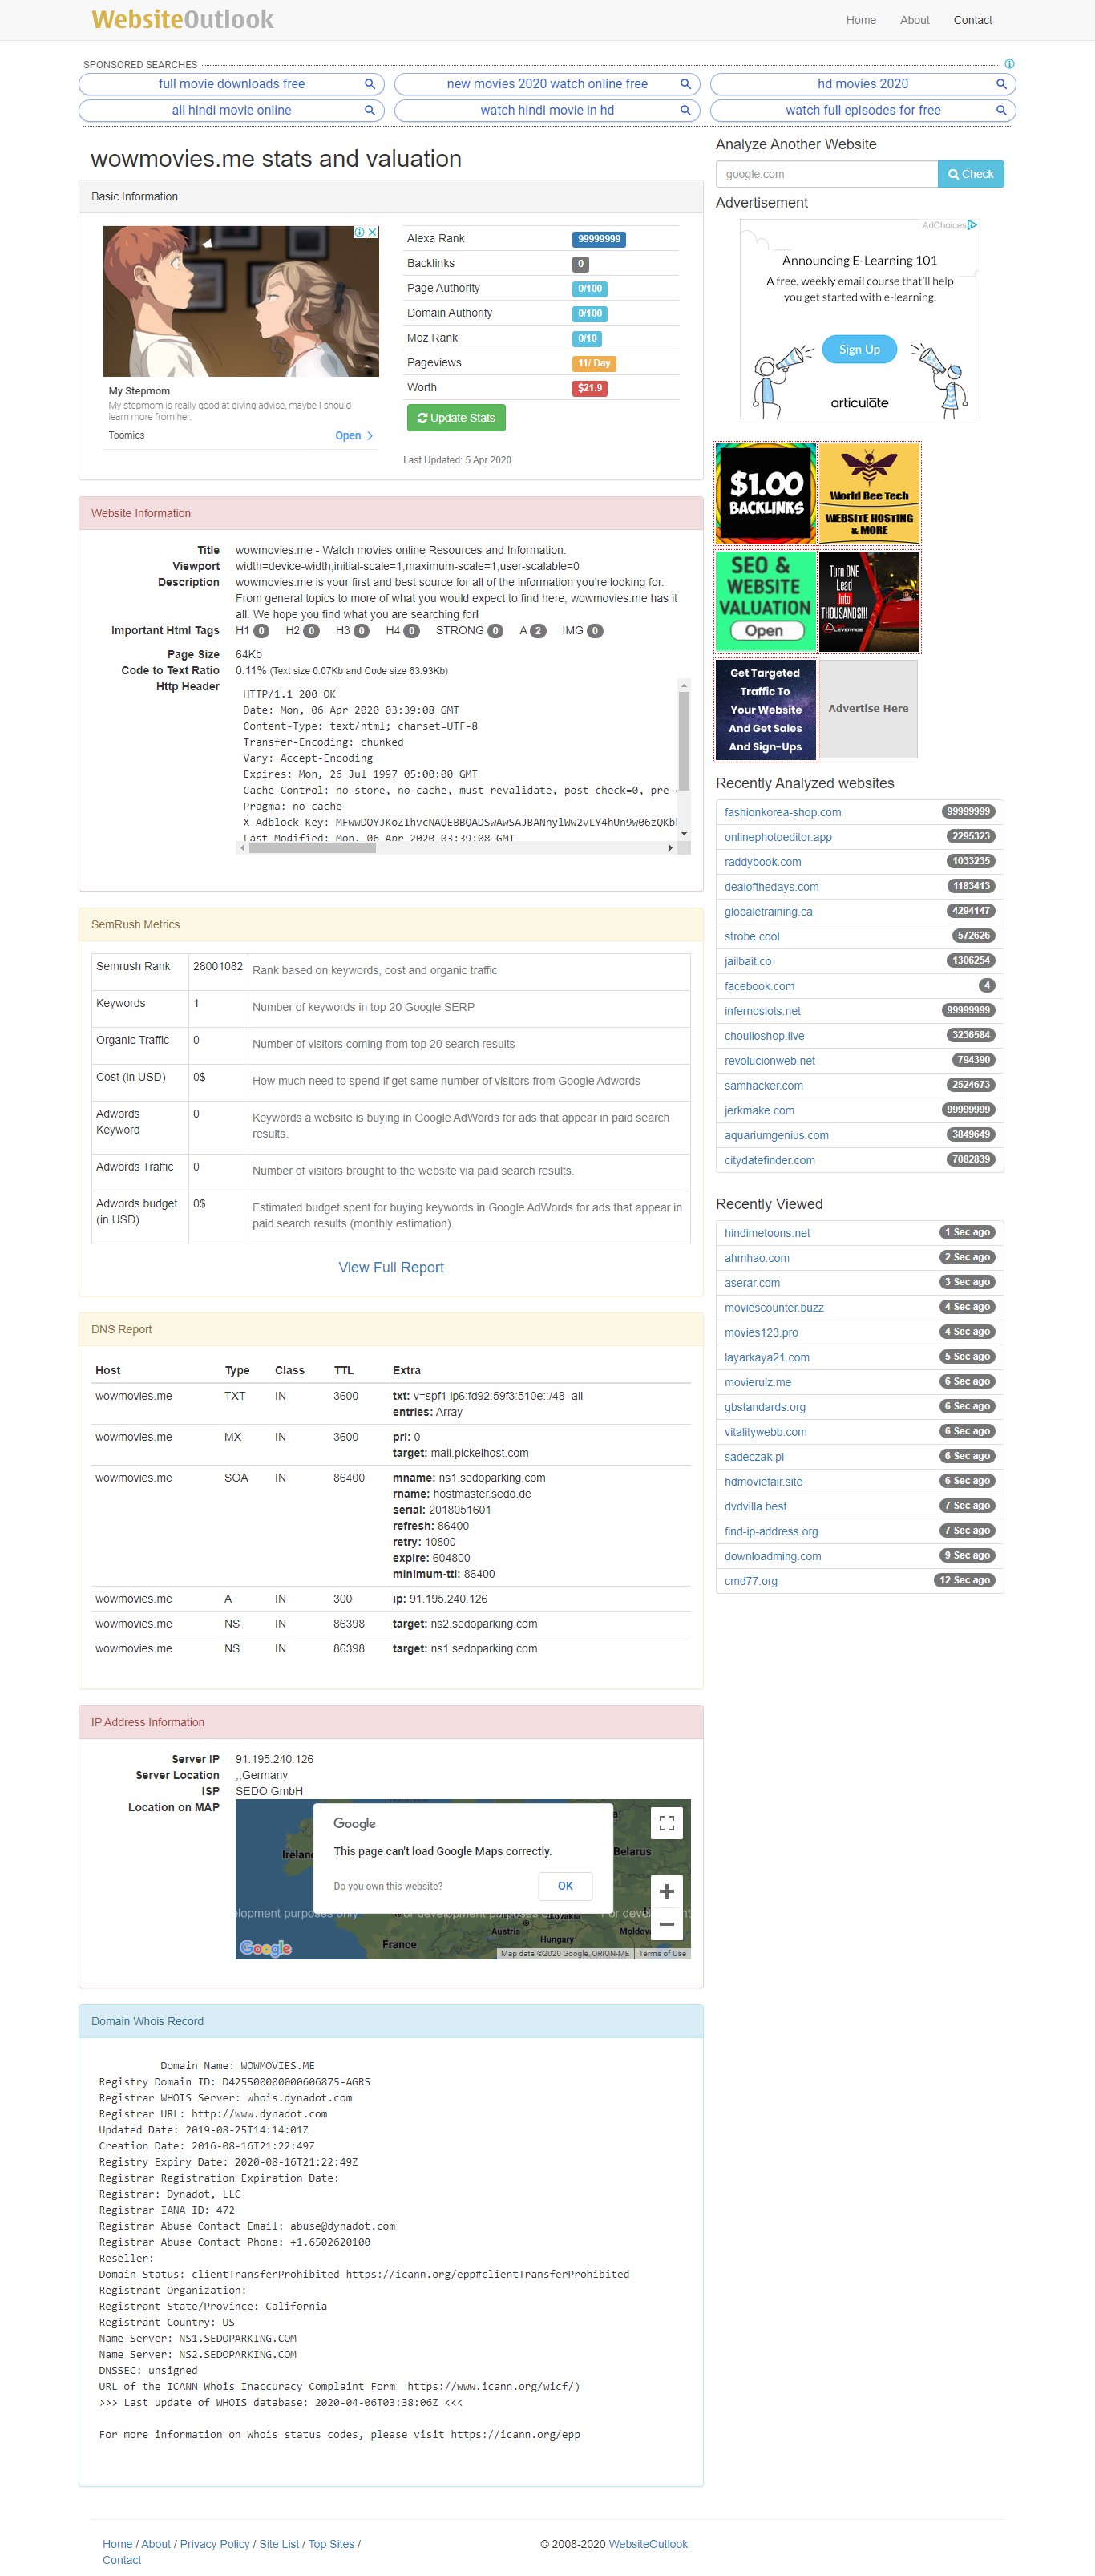The height and width of the screenshot is (2576, 1095).
Task: Search icon for 'new movies 2020 watch online free'
Action: (685, 84)
